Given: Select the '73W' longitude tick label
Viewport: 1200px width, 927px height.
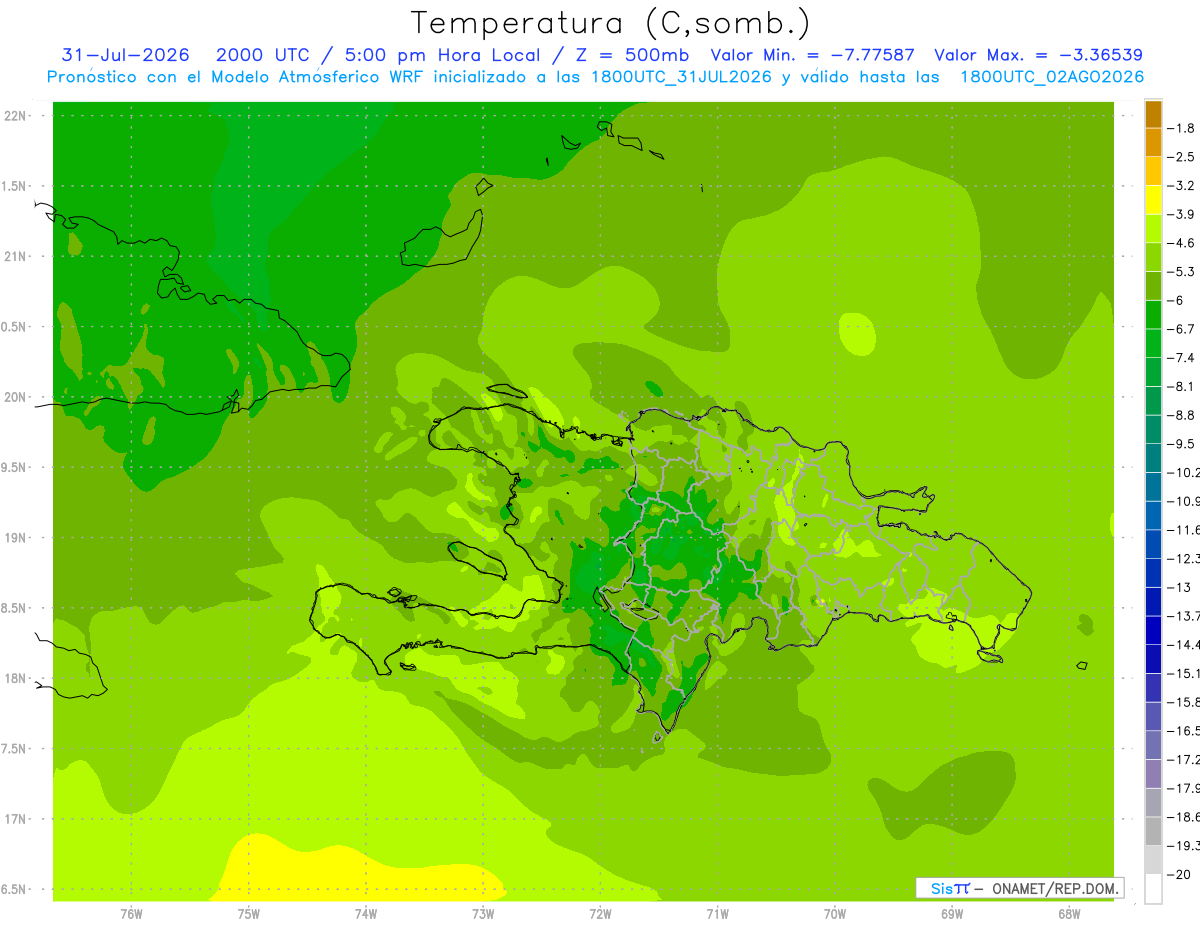Looking at the screenshot, I should (483, 914).
